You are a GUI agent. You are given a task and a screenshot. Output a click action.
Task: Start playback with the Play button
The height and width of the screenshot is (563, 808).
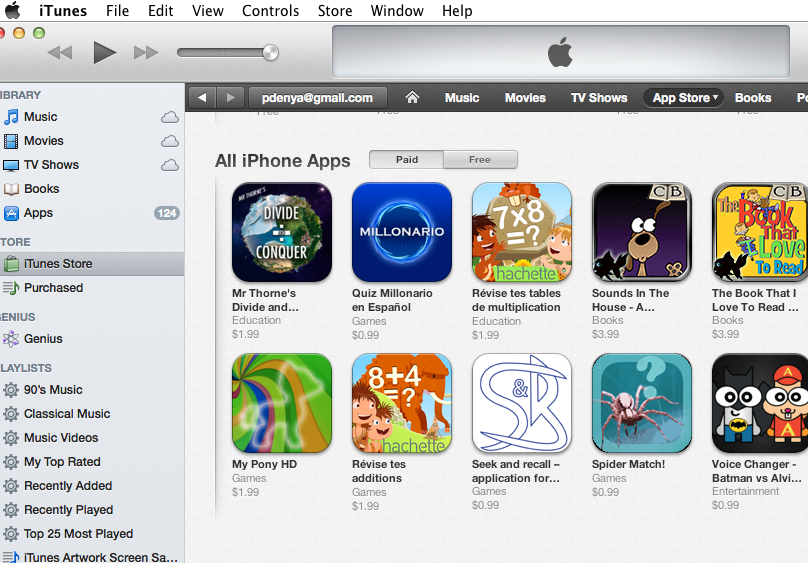(x=104, y=53)
